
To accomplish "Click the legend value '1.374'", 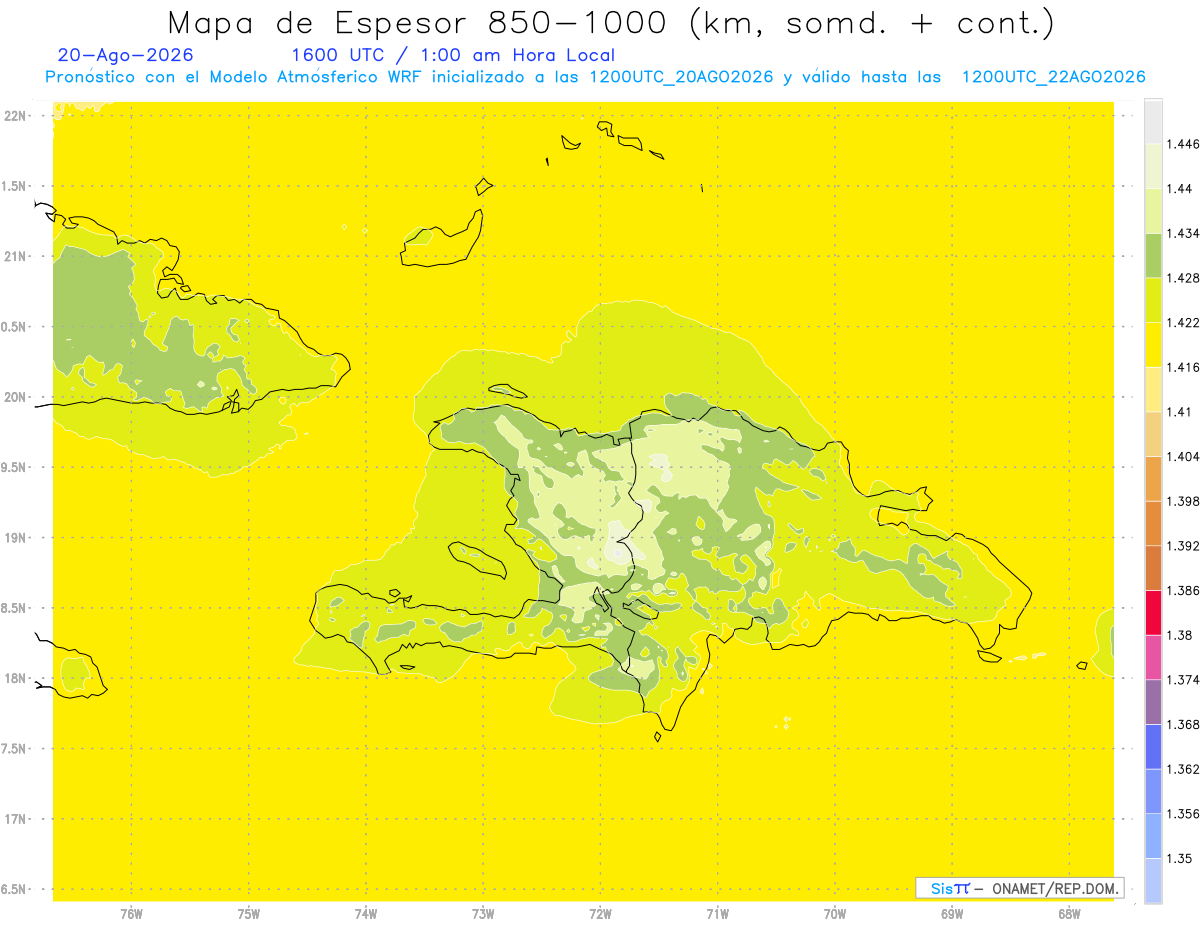I will point(1184,680).
